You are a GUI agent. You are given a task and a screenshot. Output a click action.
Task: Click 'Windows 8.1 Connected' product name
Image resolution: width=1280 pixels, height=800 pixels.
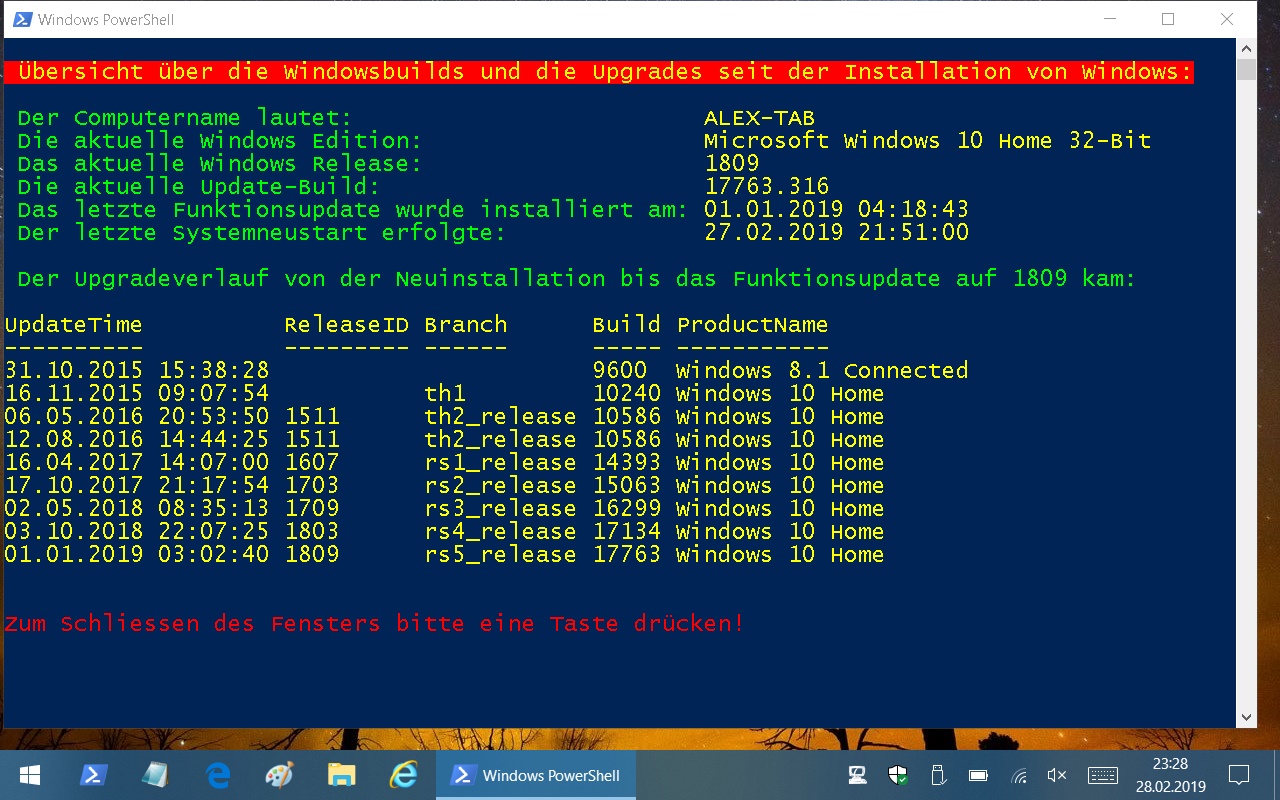(822, 371)
